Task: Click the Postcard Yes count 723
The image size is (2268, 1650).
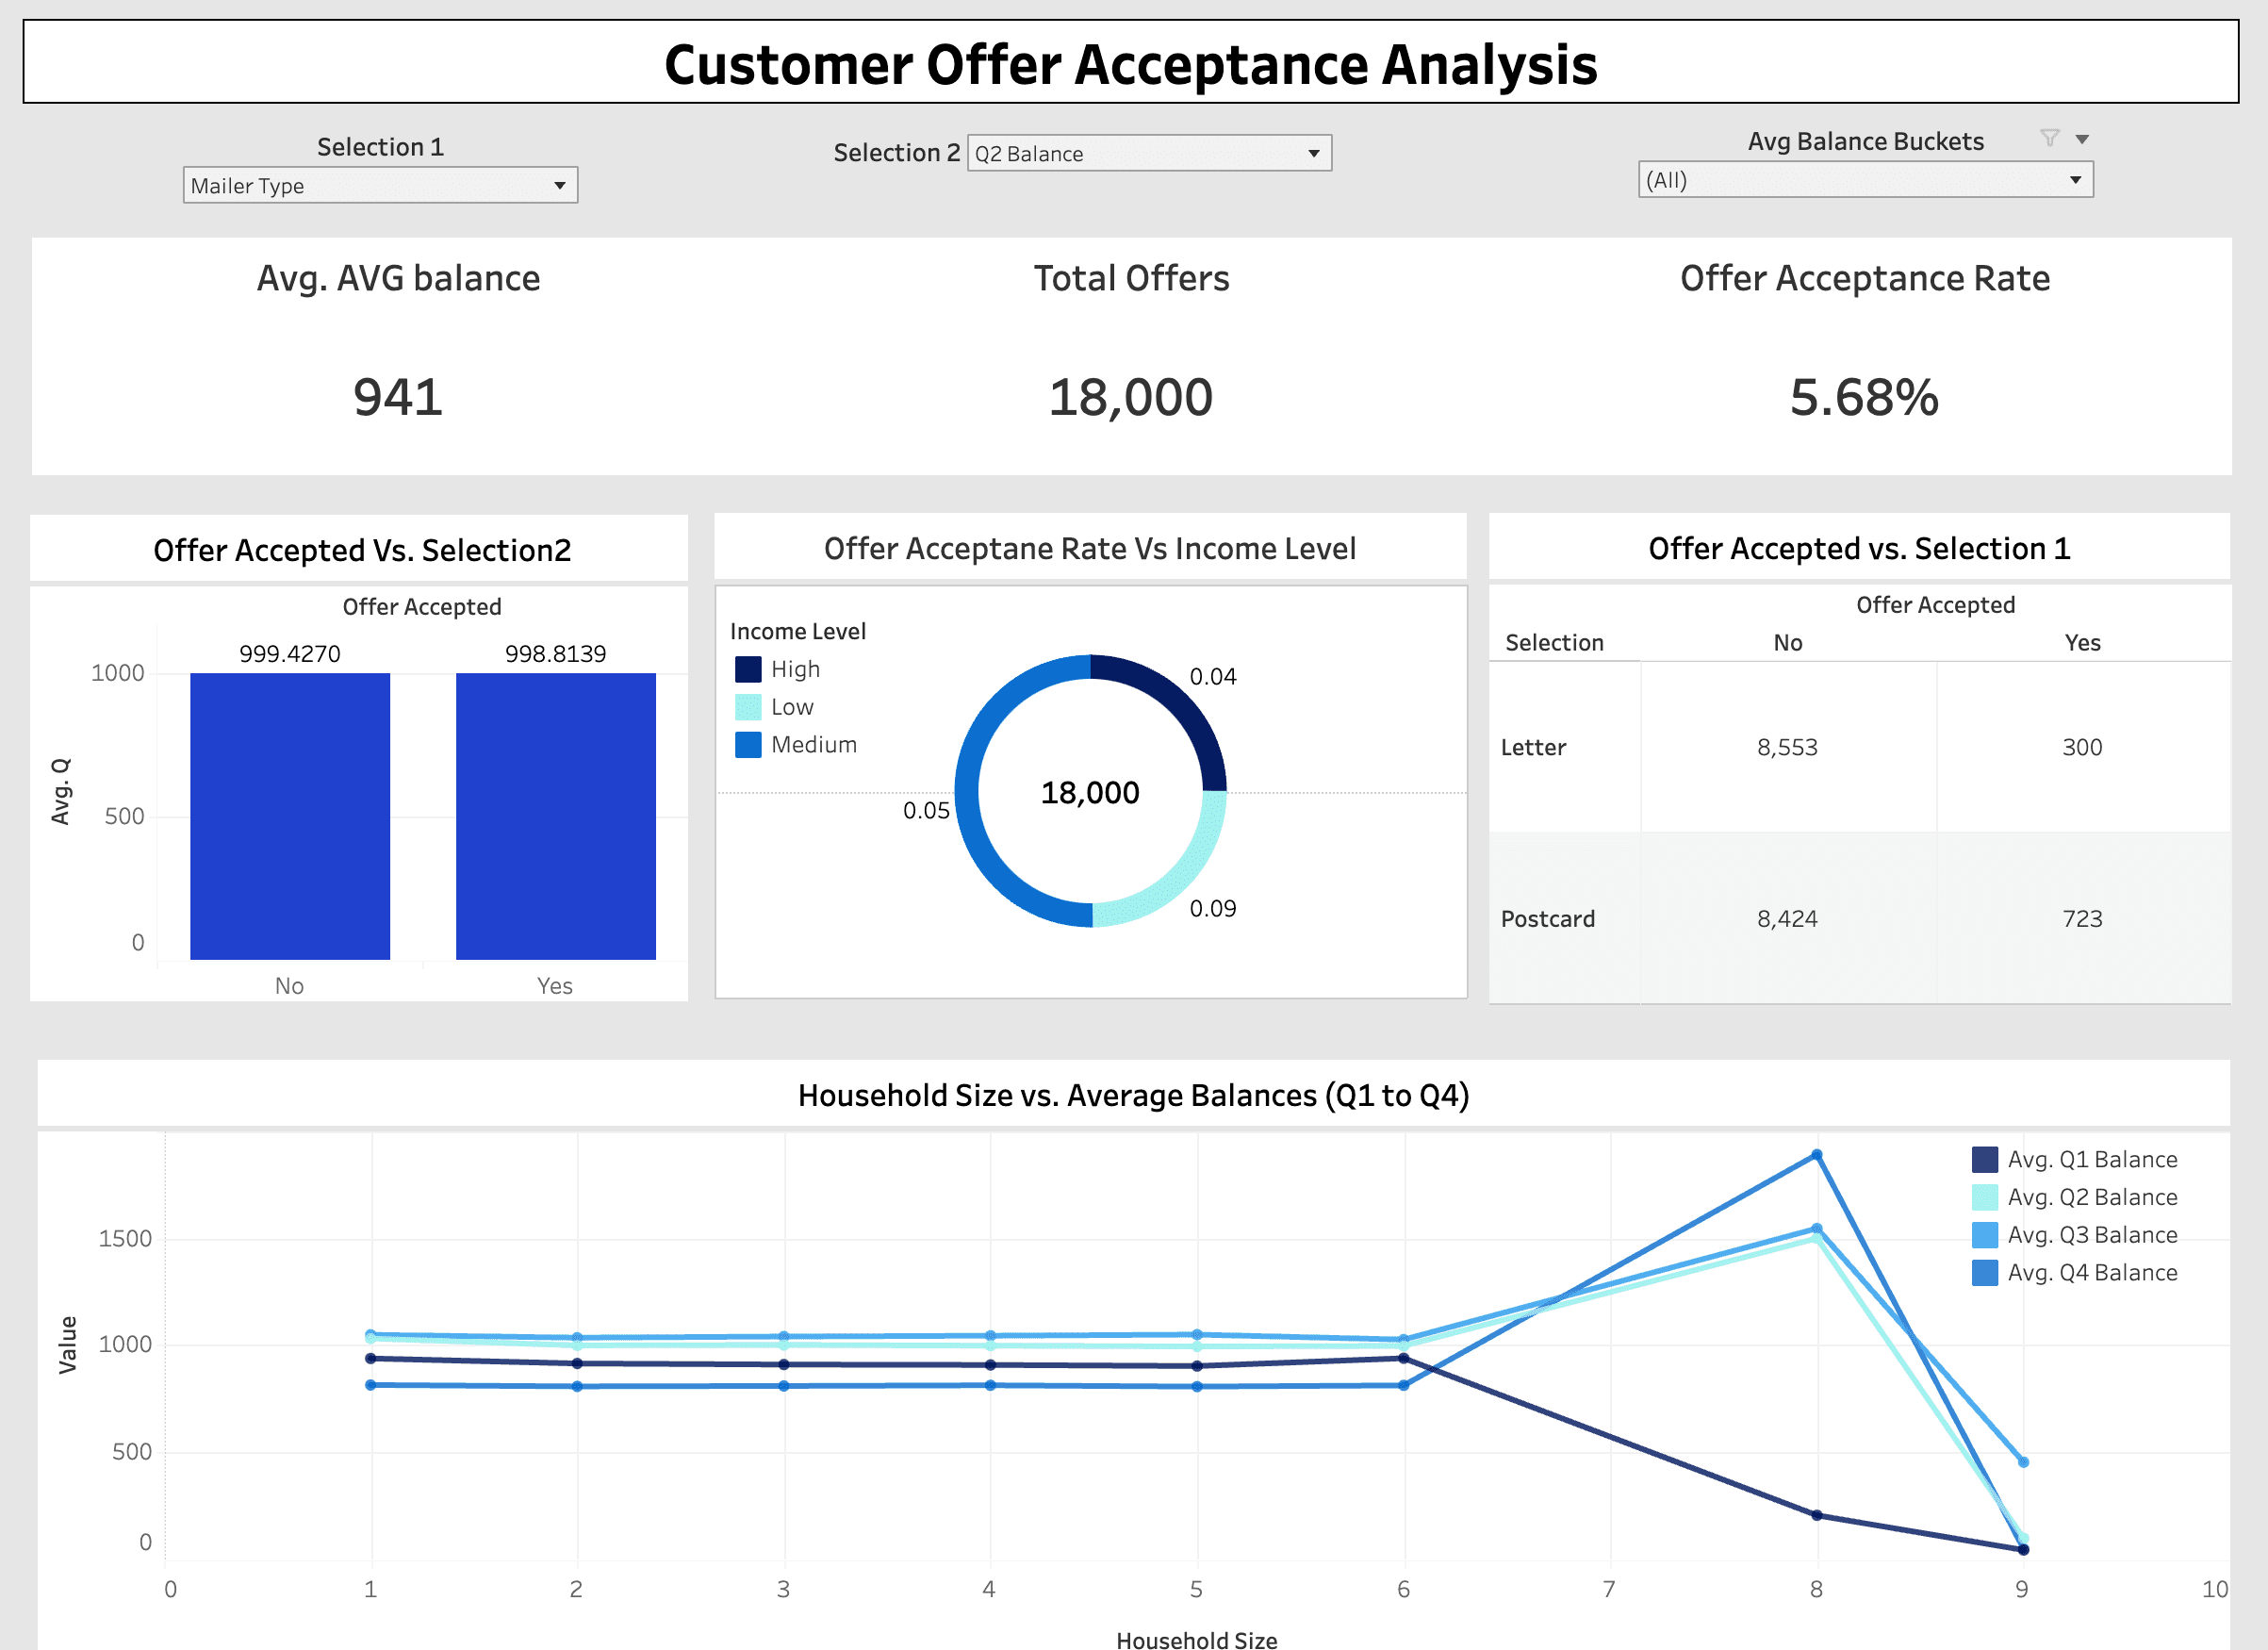Action: pyautogui.click(x=2082, y=918)
